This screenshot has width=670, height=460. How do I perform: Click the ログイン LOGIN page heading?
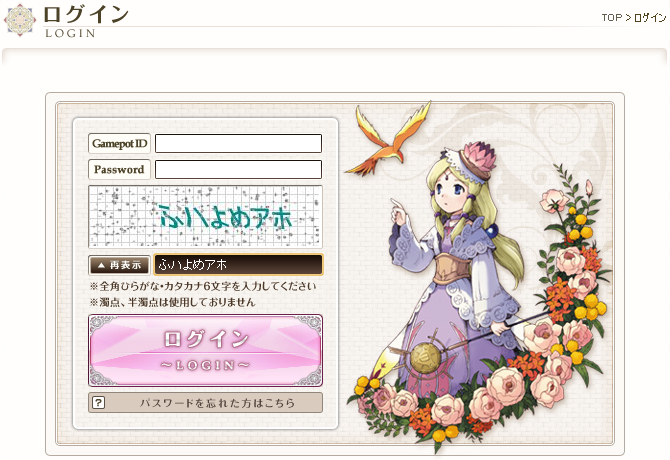(x=86, y=21)
